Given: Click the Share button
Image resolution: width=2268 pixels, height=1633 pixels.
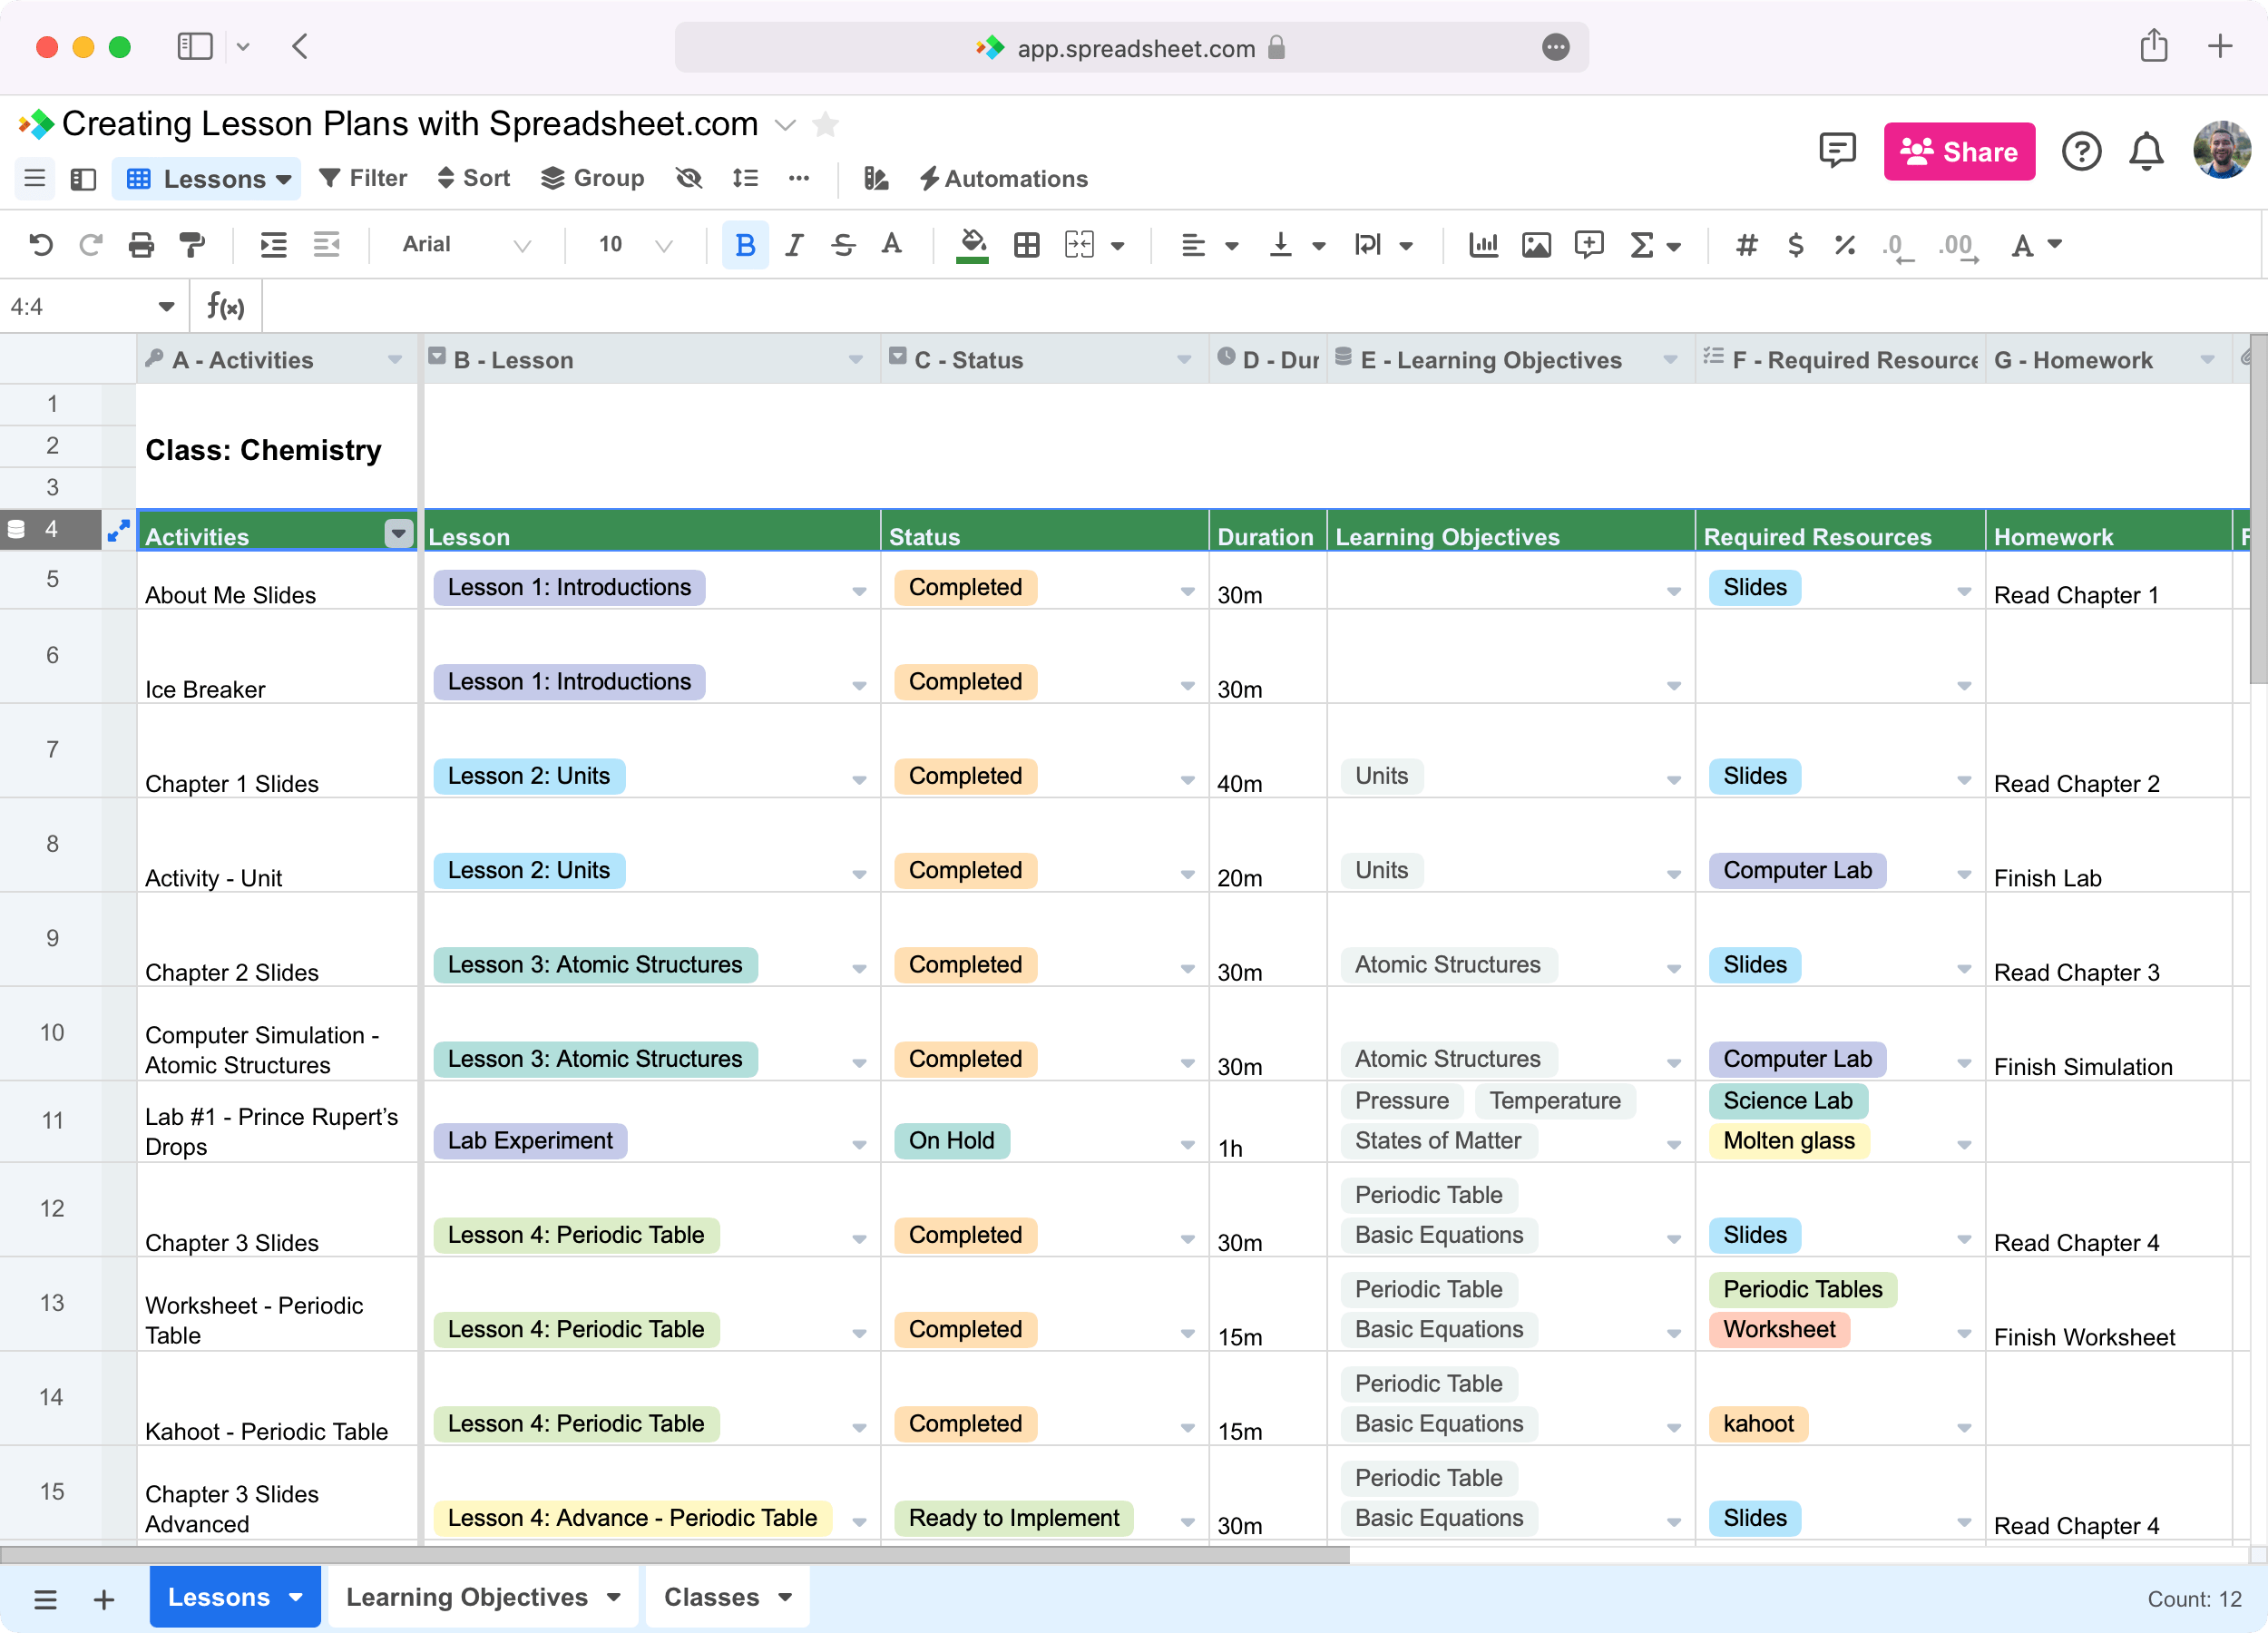Looking at the screenshot, I should (1958, 152).
